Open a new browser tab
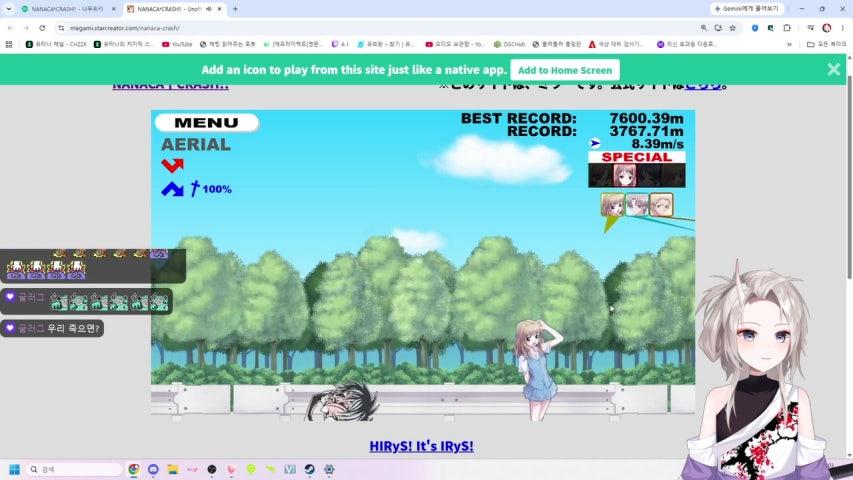This screenshot has width=853, height=480. click(x=235, y=9)
